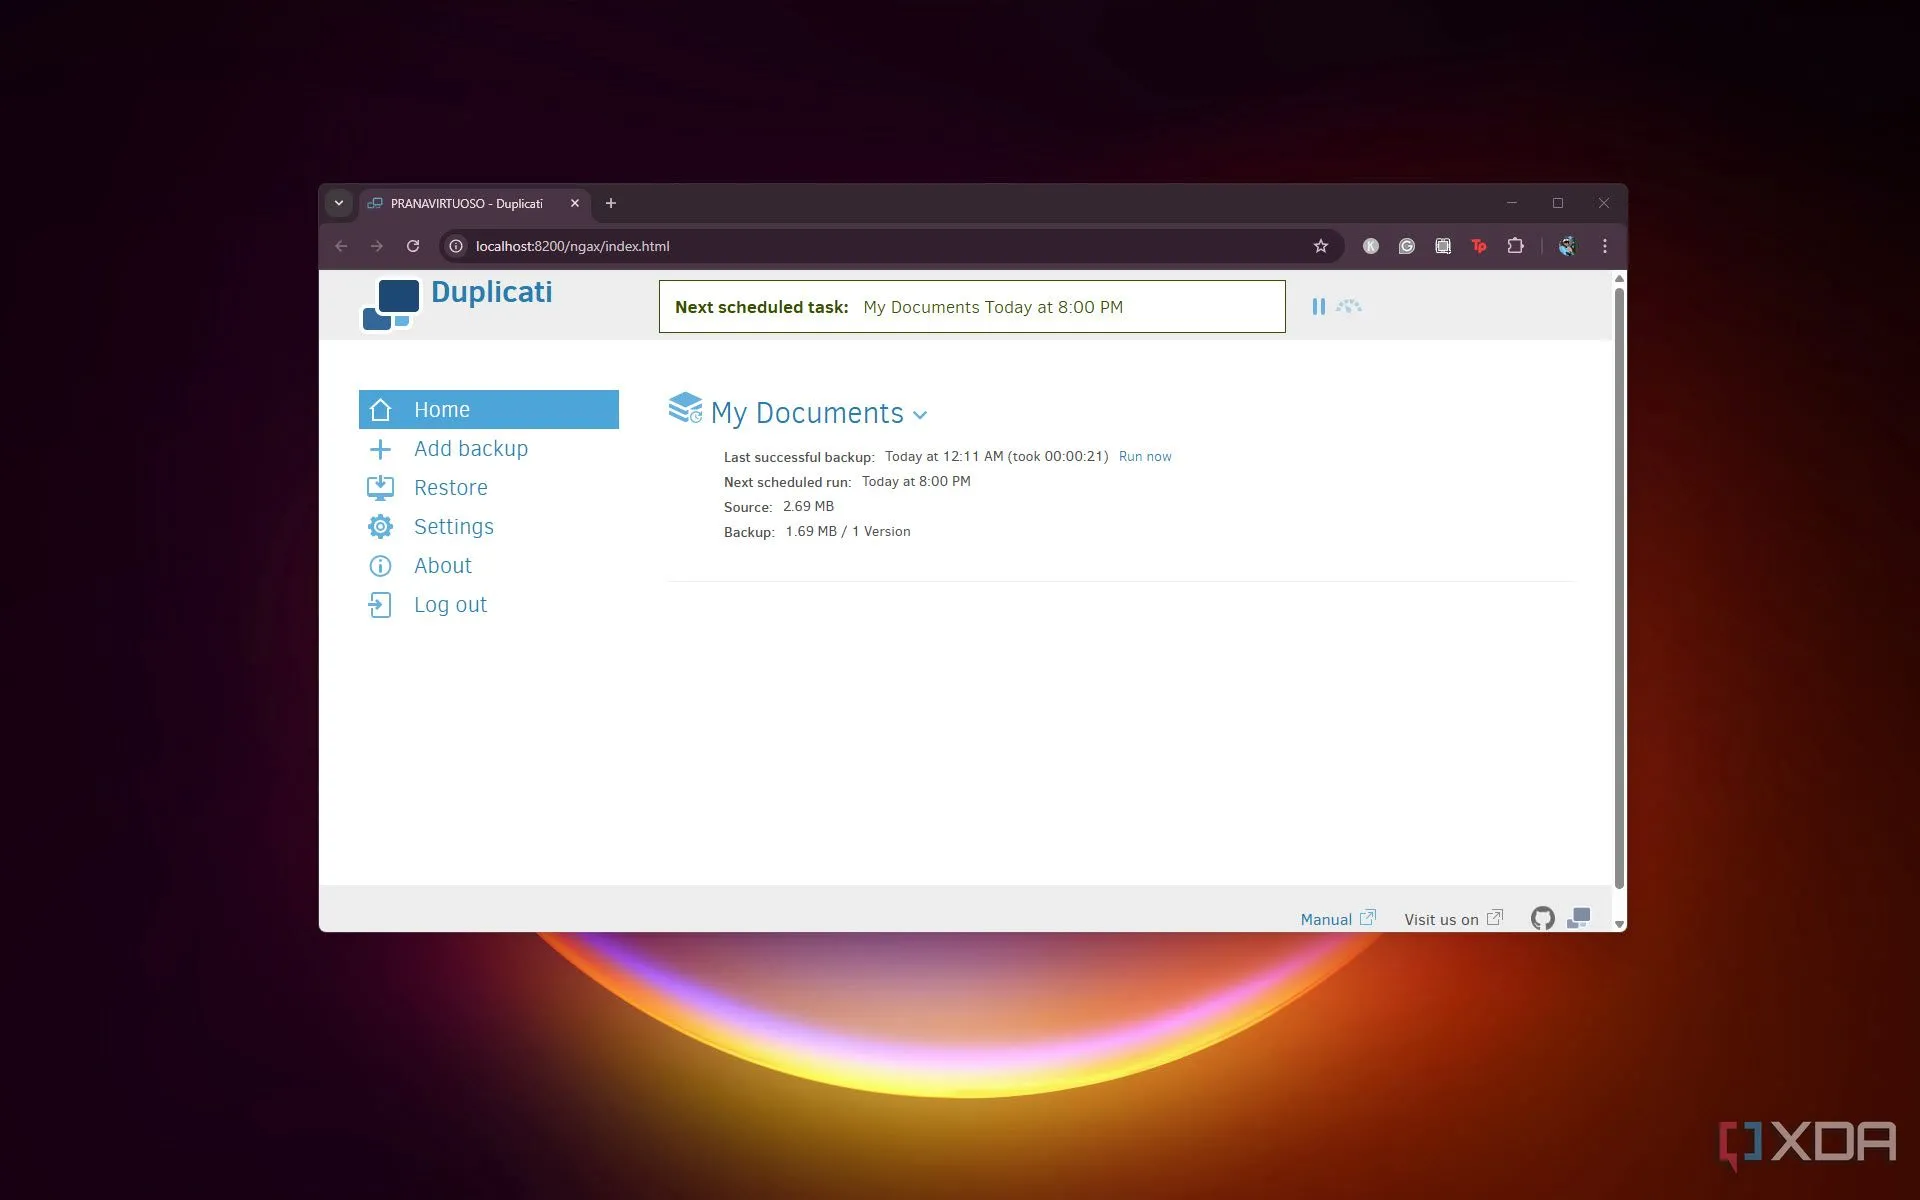Click the Add backup plus icon
This screenshot has width=1920, height=1200.
point(380,448)
